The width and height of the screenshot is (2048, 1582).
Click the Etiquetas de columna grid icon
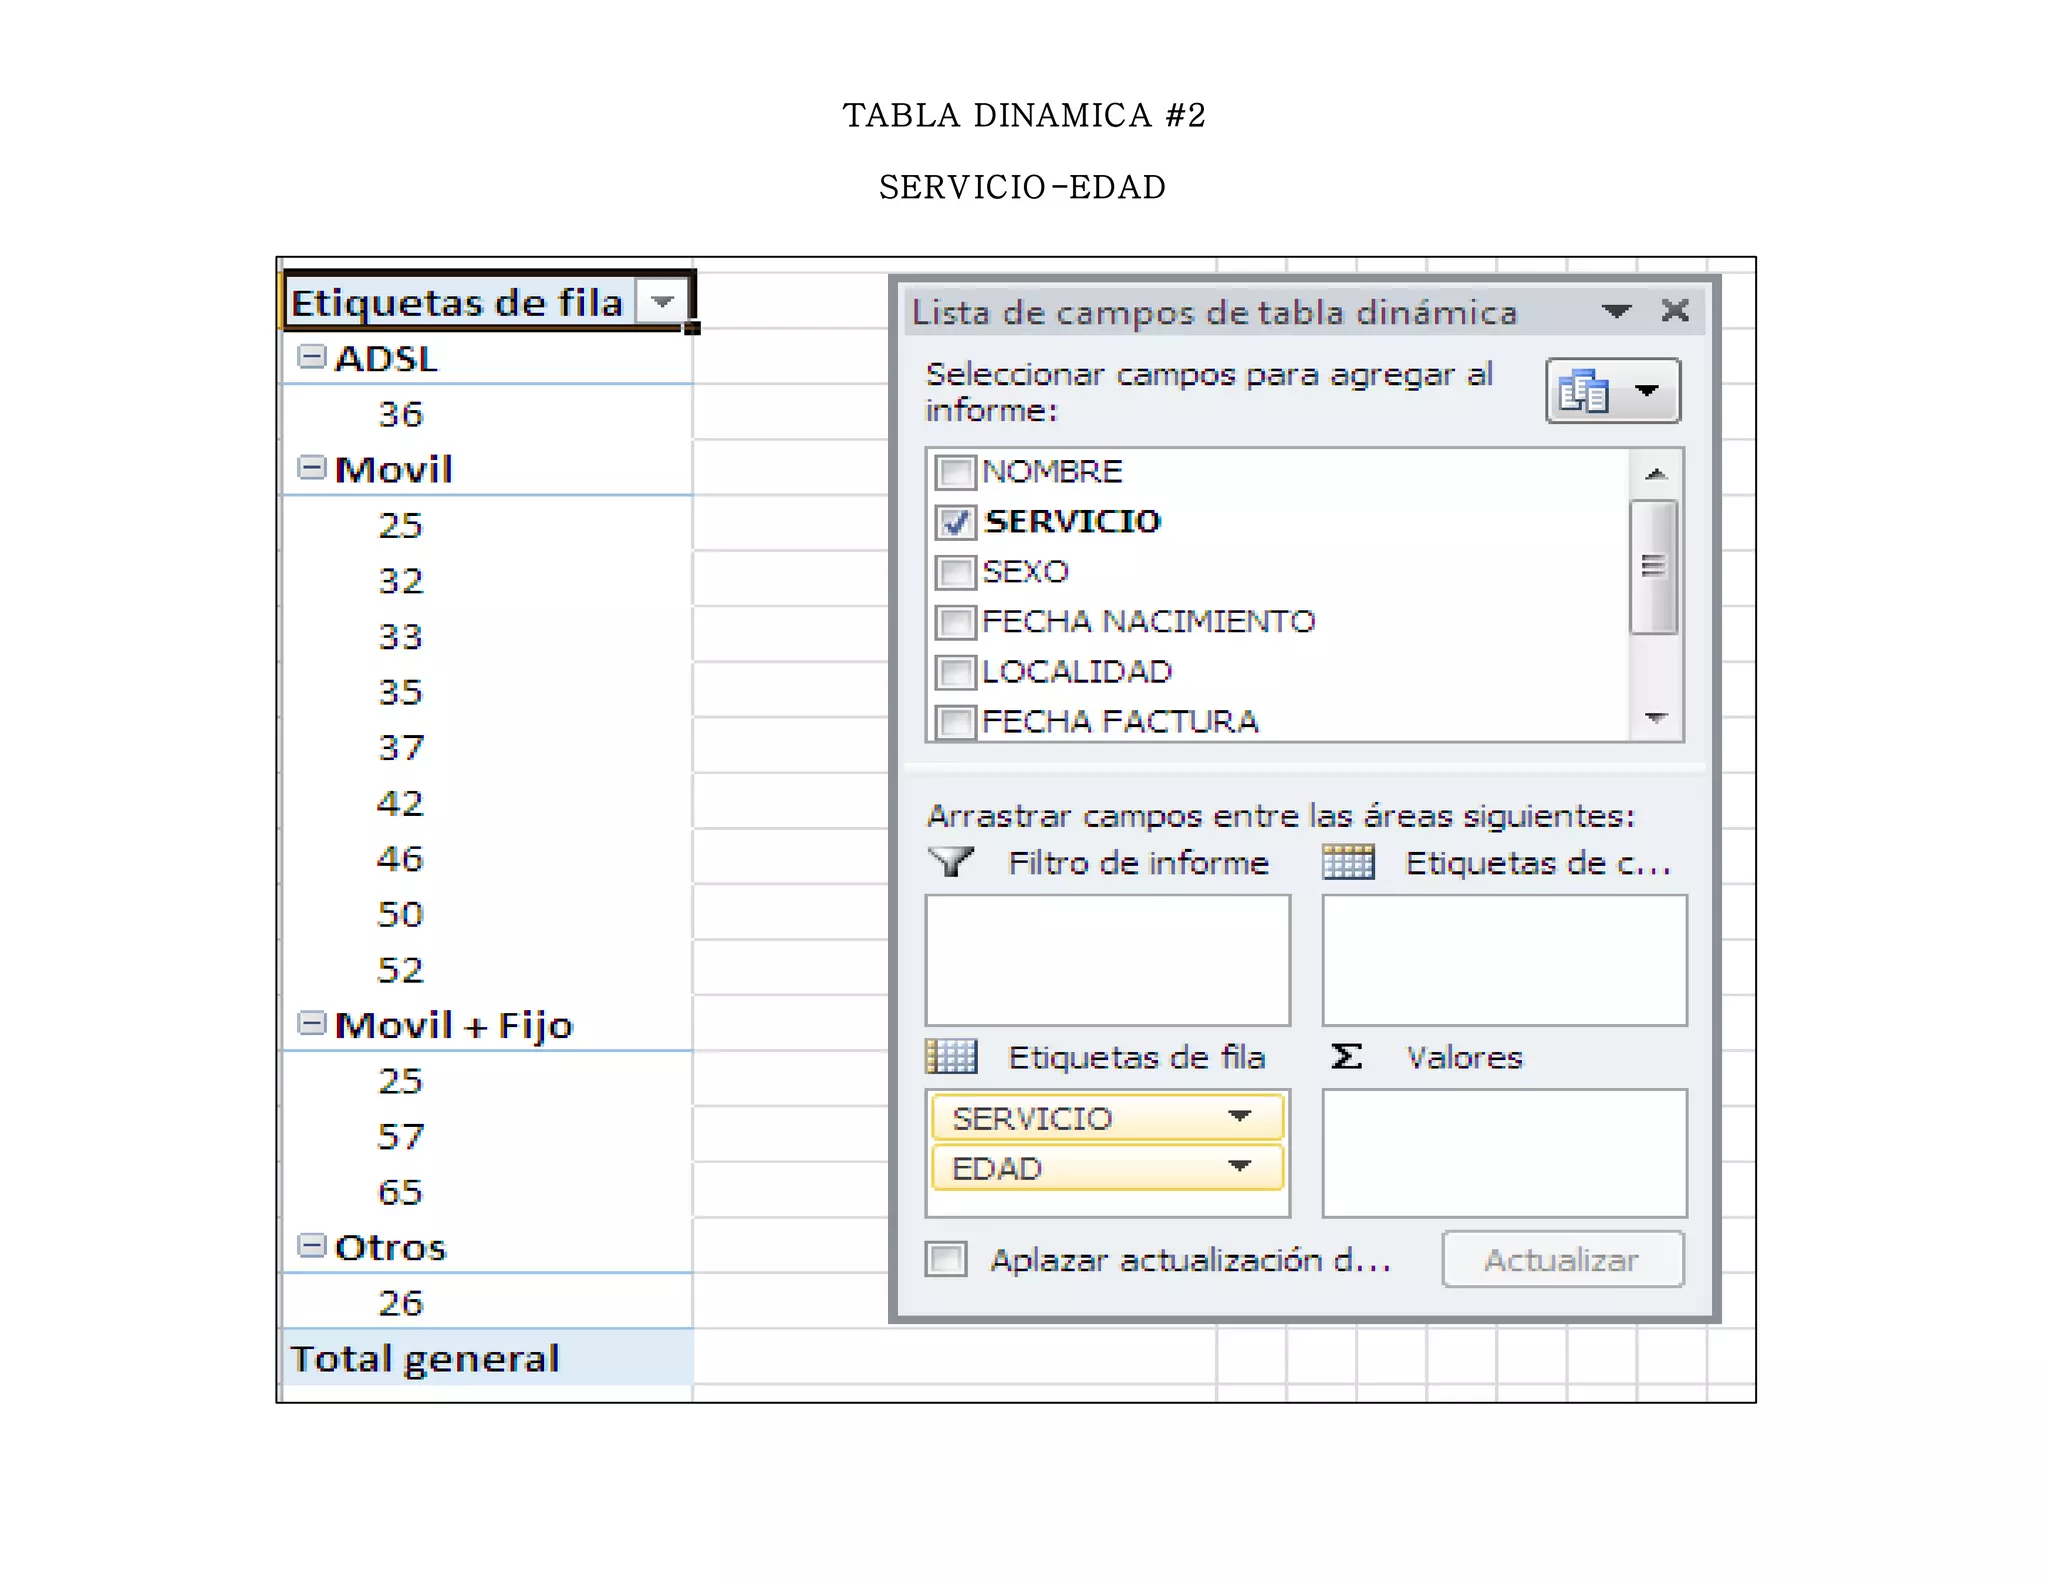[1348, 861]
